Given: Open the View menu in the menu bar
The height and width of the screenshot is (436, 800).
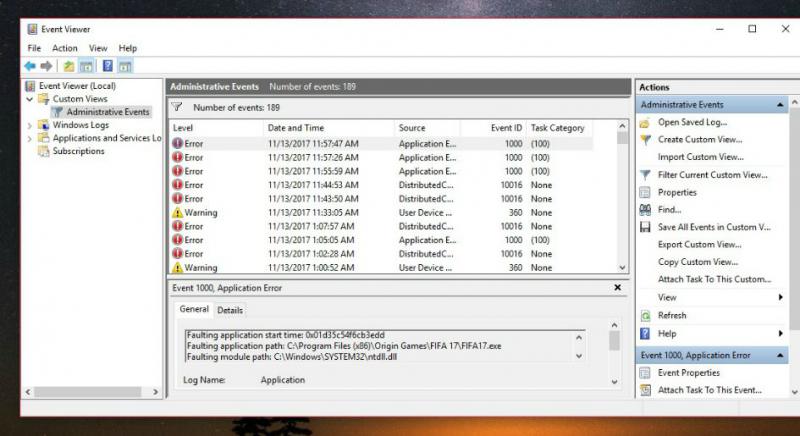Looking at the screenshot, I should [98, 48].
